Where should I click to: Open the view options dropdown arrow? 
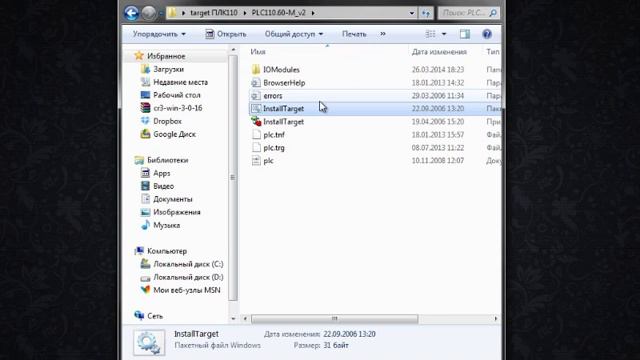pos(444,34)
